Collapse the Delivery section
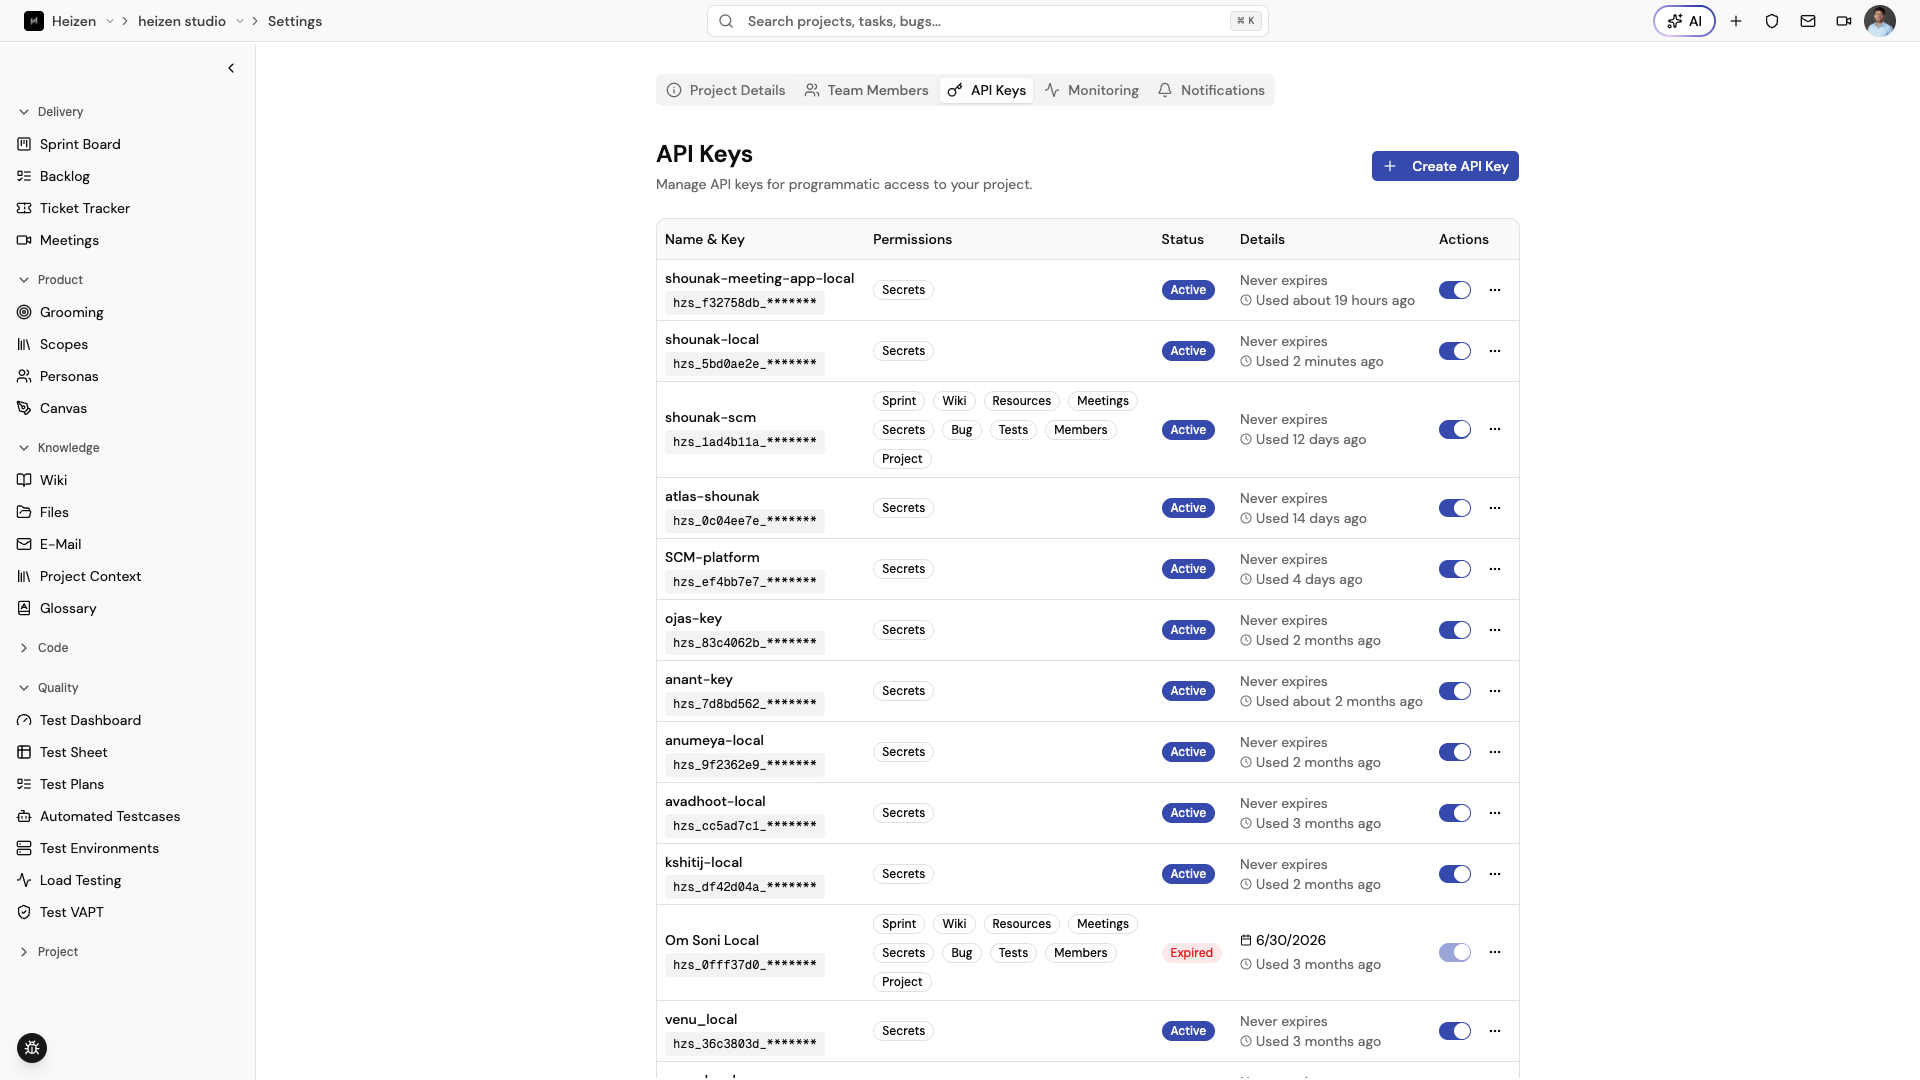Image resolution: width=1920 pixels, height=1080 pixels. click(x=51, y=112)
